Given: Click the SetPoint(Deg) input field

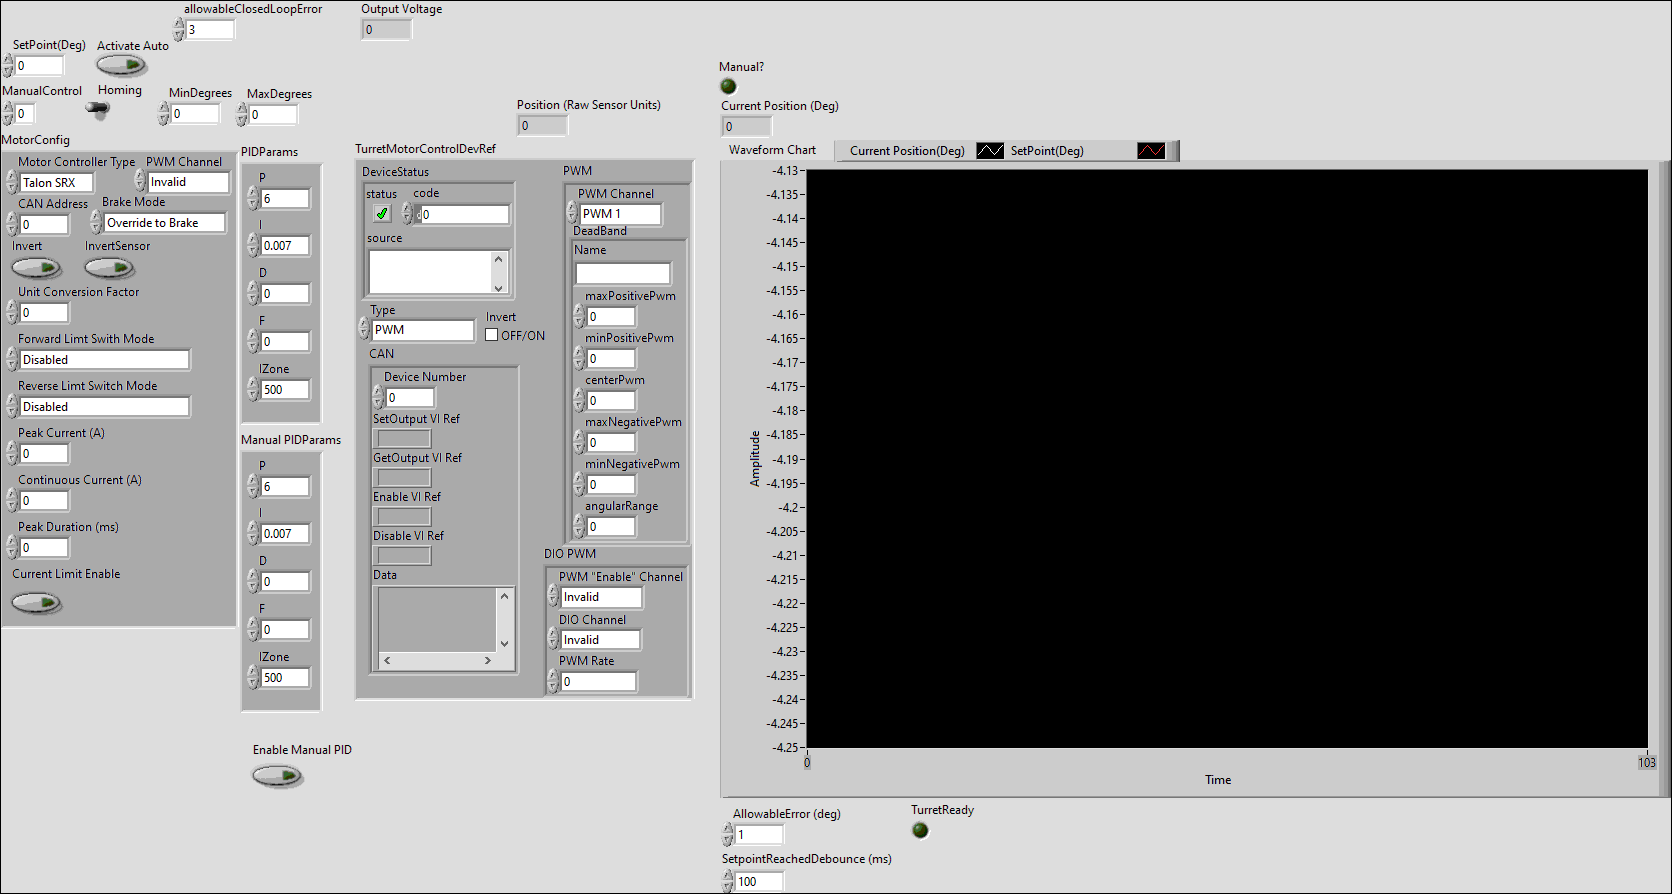Looking at the screenshot, I should 39,66.
